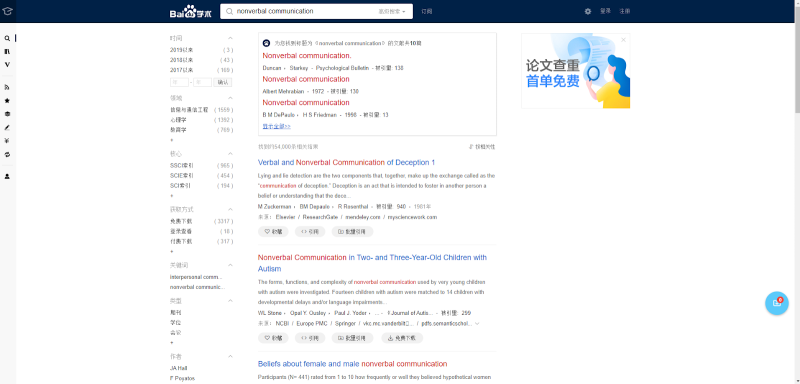Click the start year input field
This screenshot has width=800, height=384.
pyautogui.click(x=179, y=82)
